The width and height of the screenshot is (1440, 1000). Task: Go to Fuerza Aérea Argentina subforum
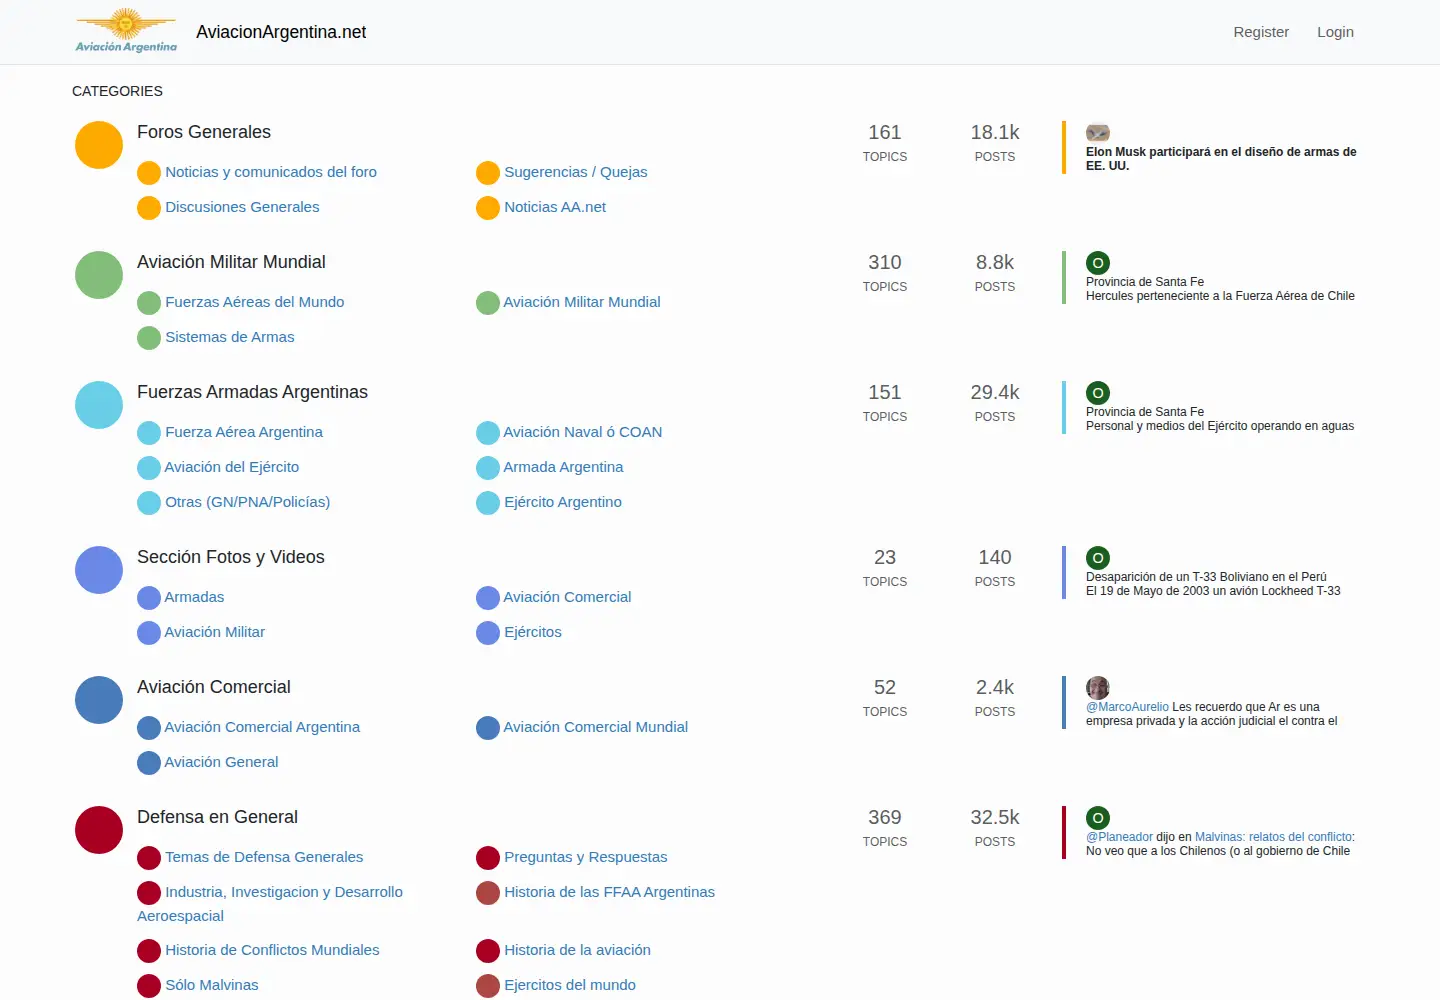pyautogui.click(x=244, y=432)
